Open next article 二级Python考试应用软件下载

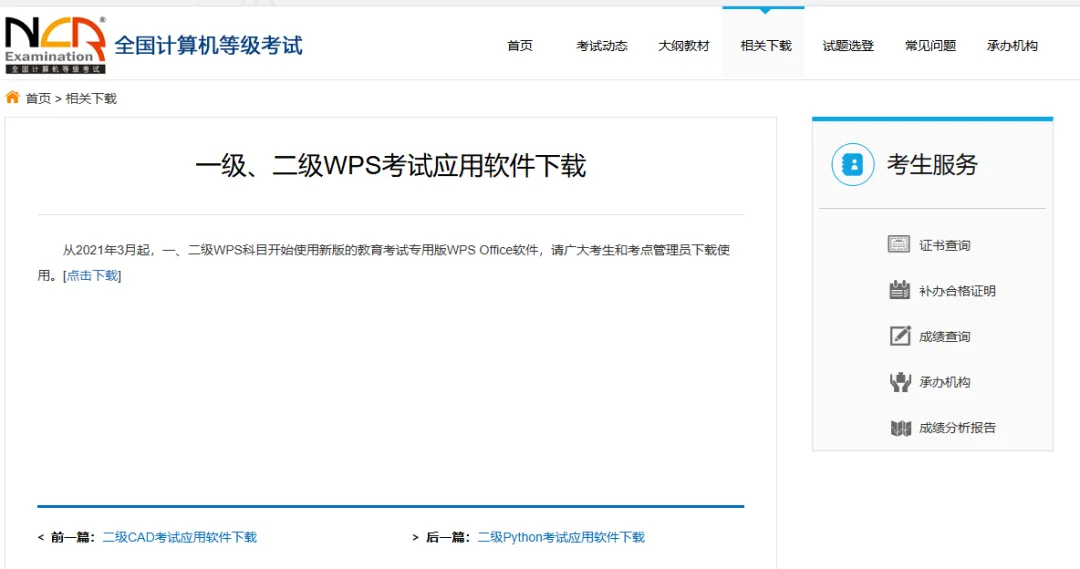tap(561, 537)
